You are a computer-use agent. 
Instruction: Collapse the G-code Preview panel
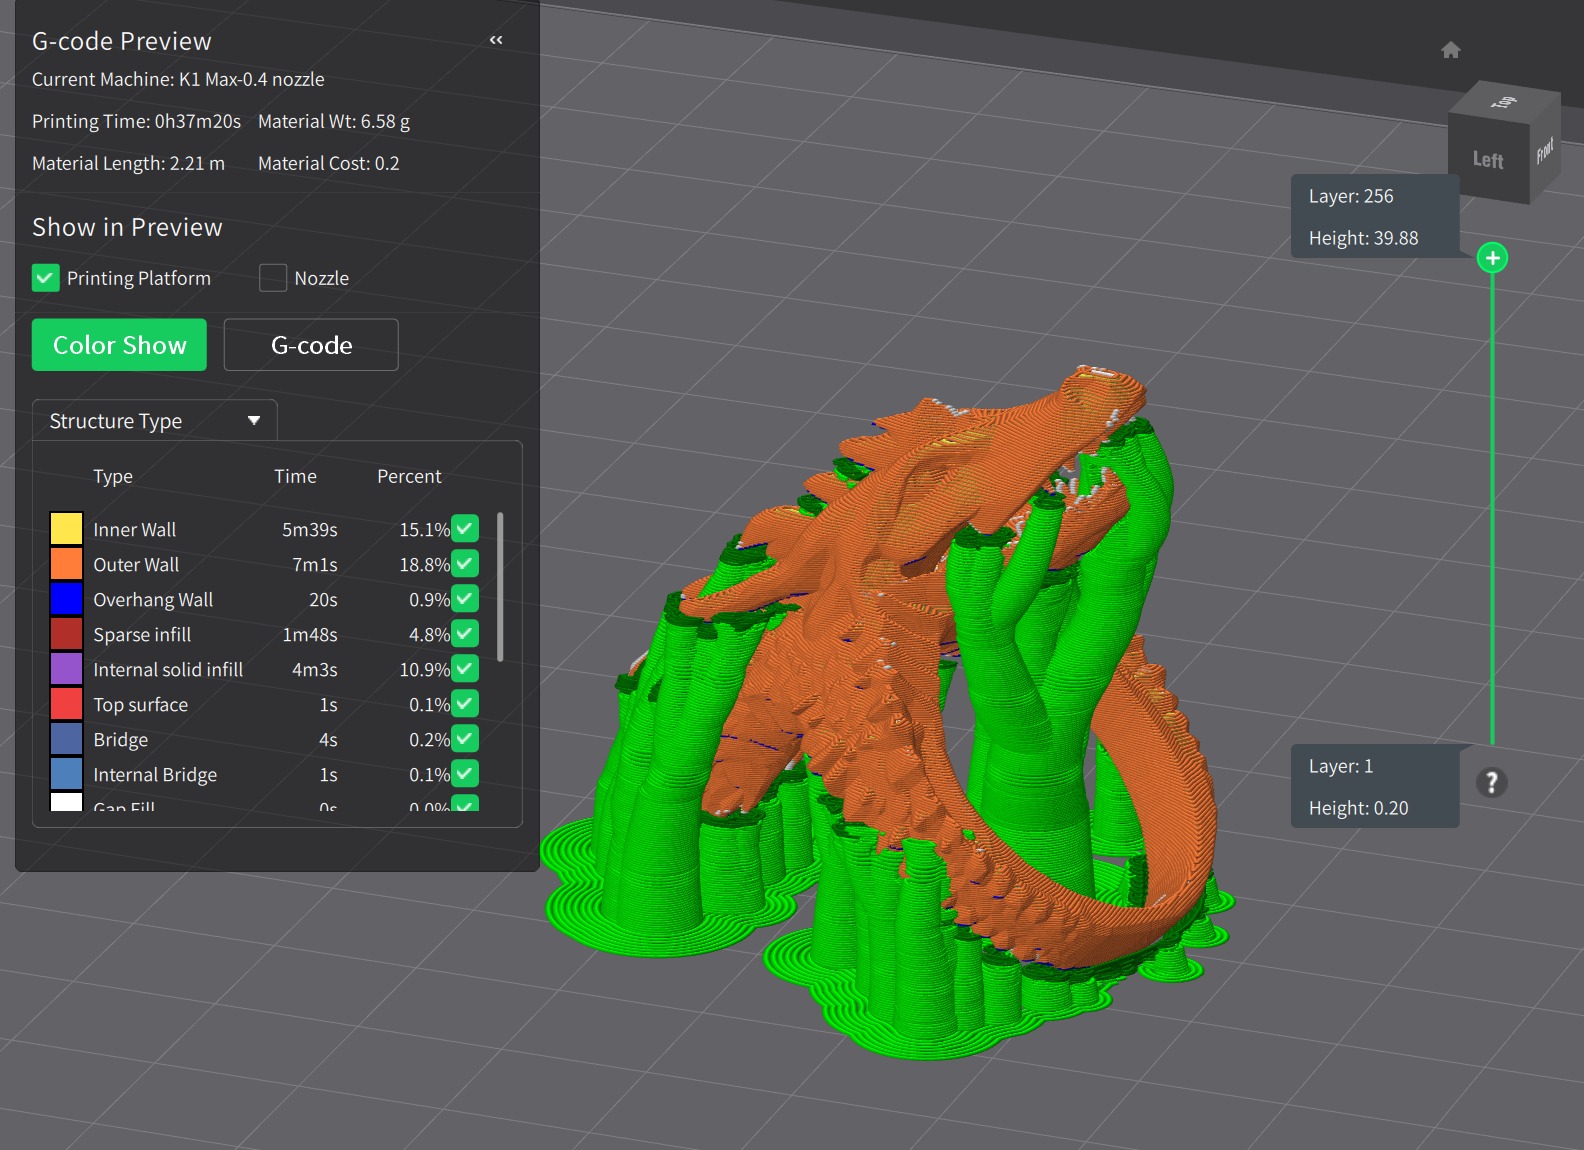coord(496,40)
